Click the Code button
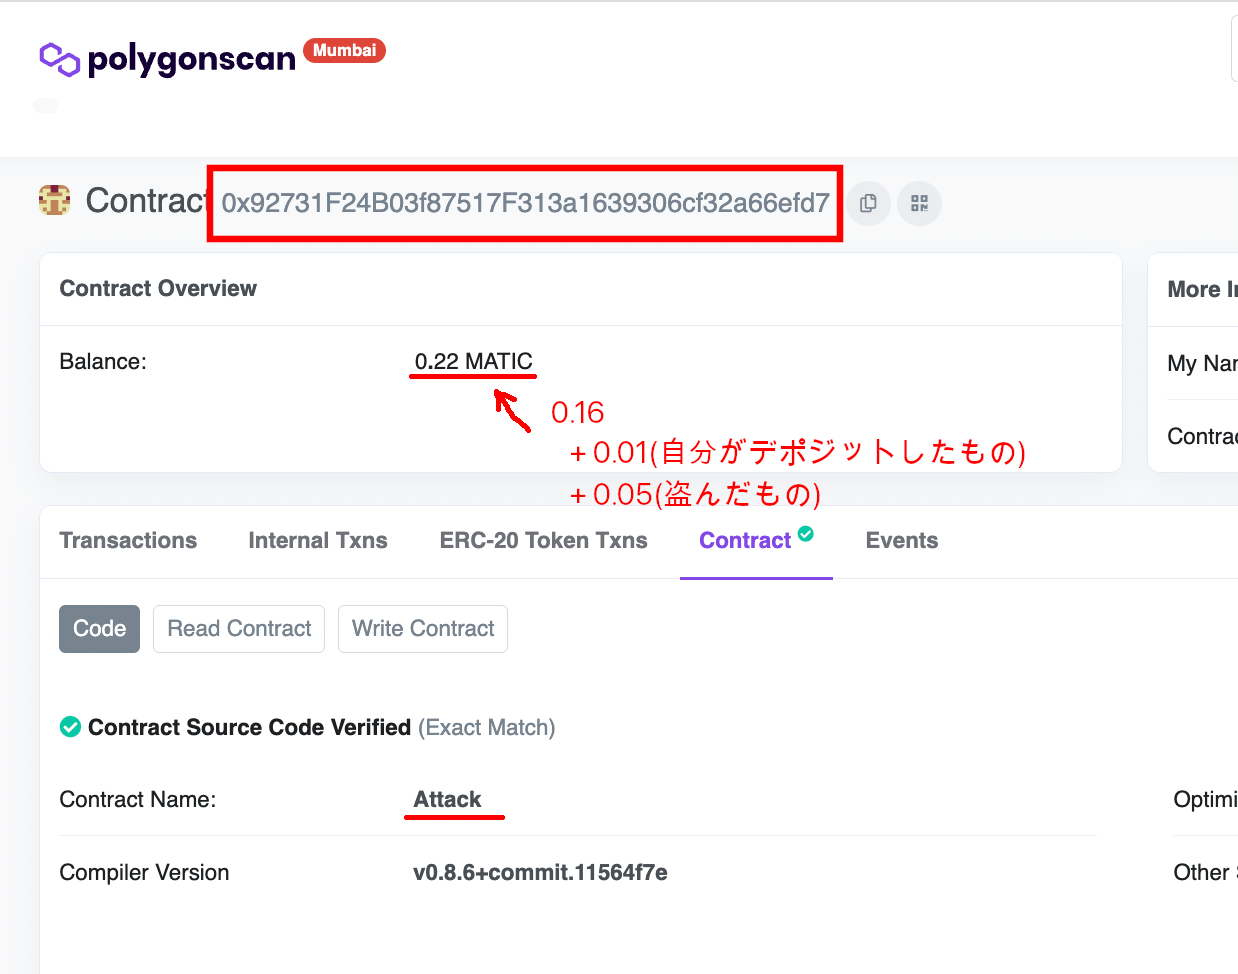The height and width of the screenshot is (974, 1238). coord(99,629)
